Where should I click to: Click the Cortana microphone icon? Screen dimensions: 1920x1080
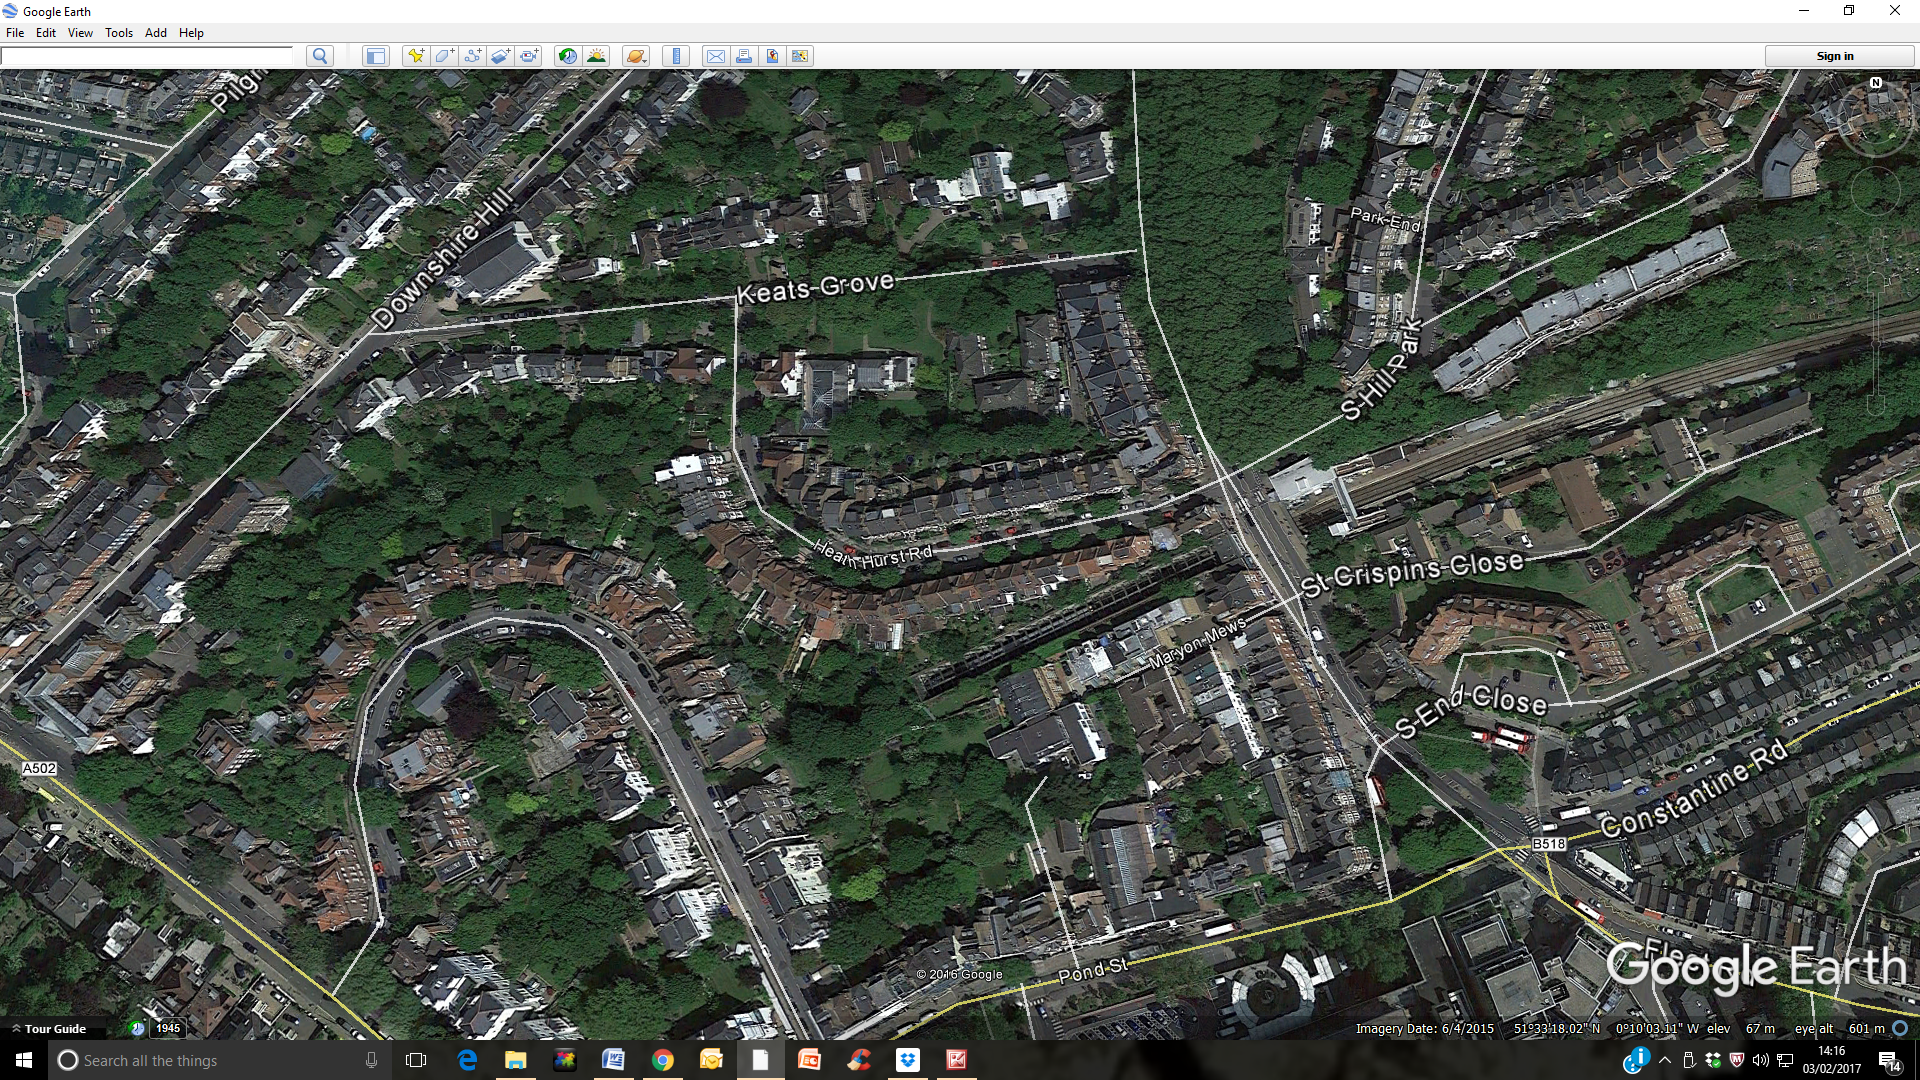click(x=372, y=1060)
